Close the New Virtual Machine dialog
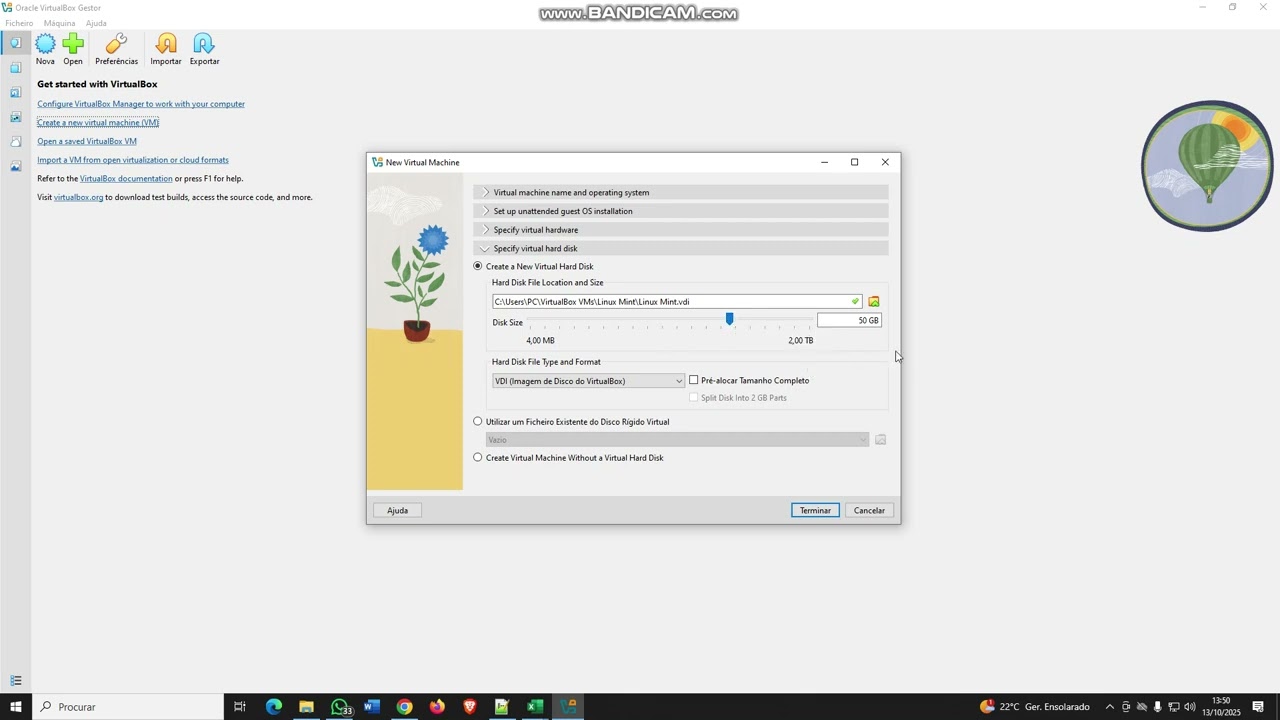Image resolution: width=1280 pixels, height=720 pixels. [885, 162]
